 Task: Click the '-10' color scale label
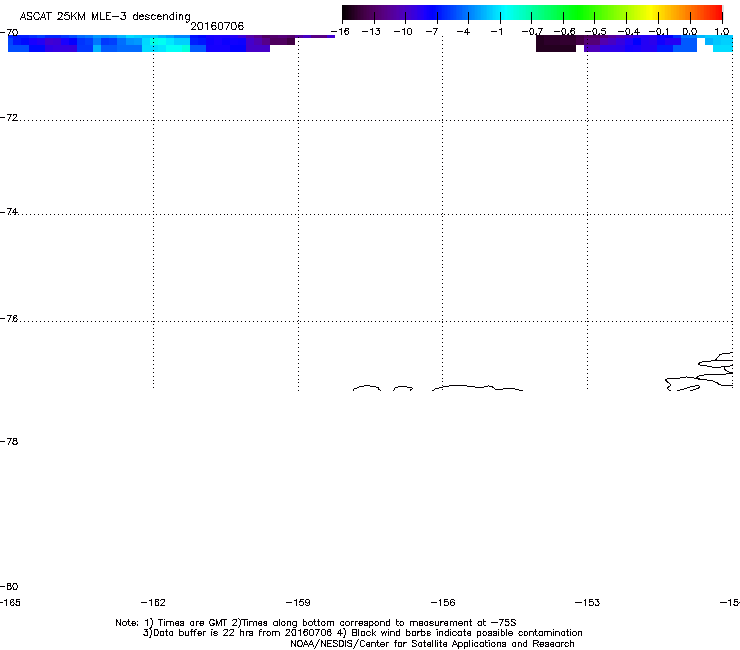[403, 32]
